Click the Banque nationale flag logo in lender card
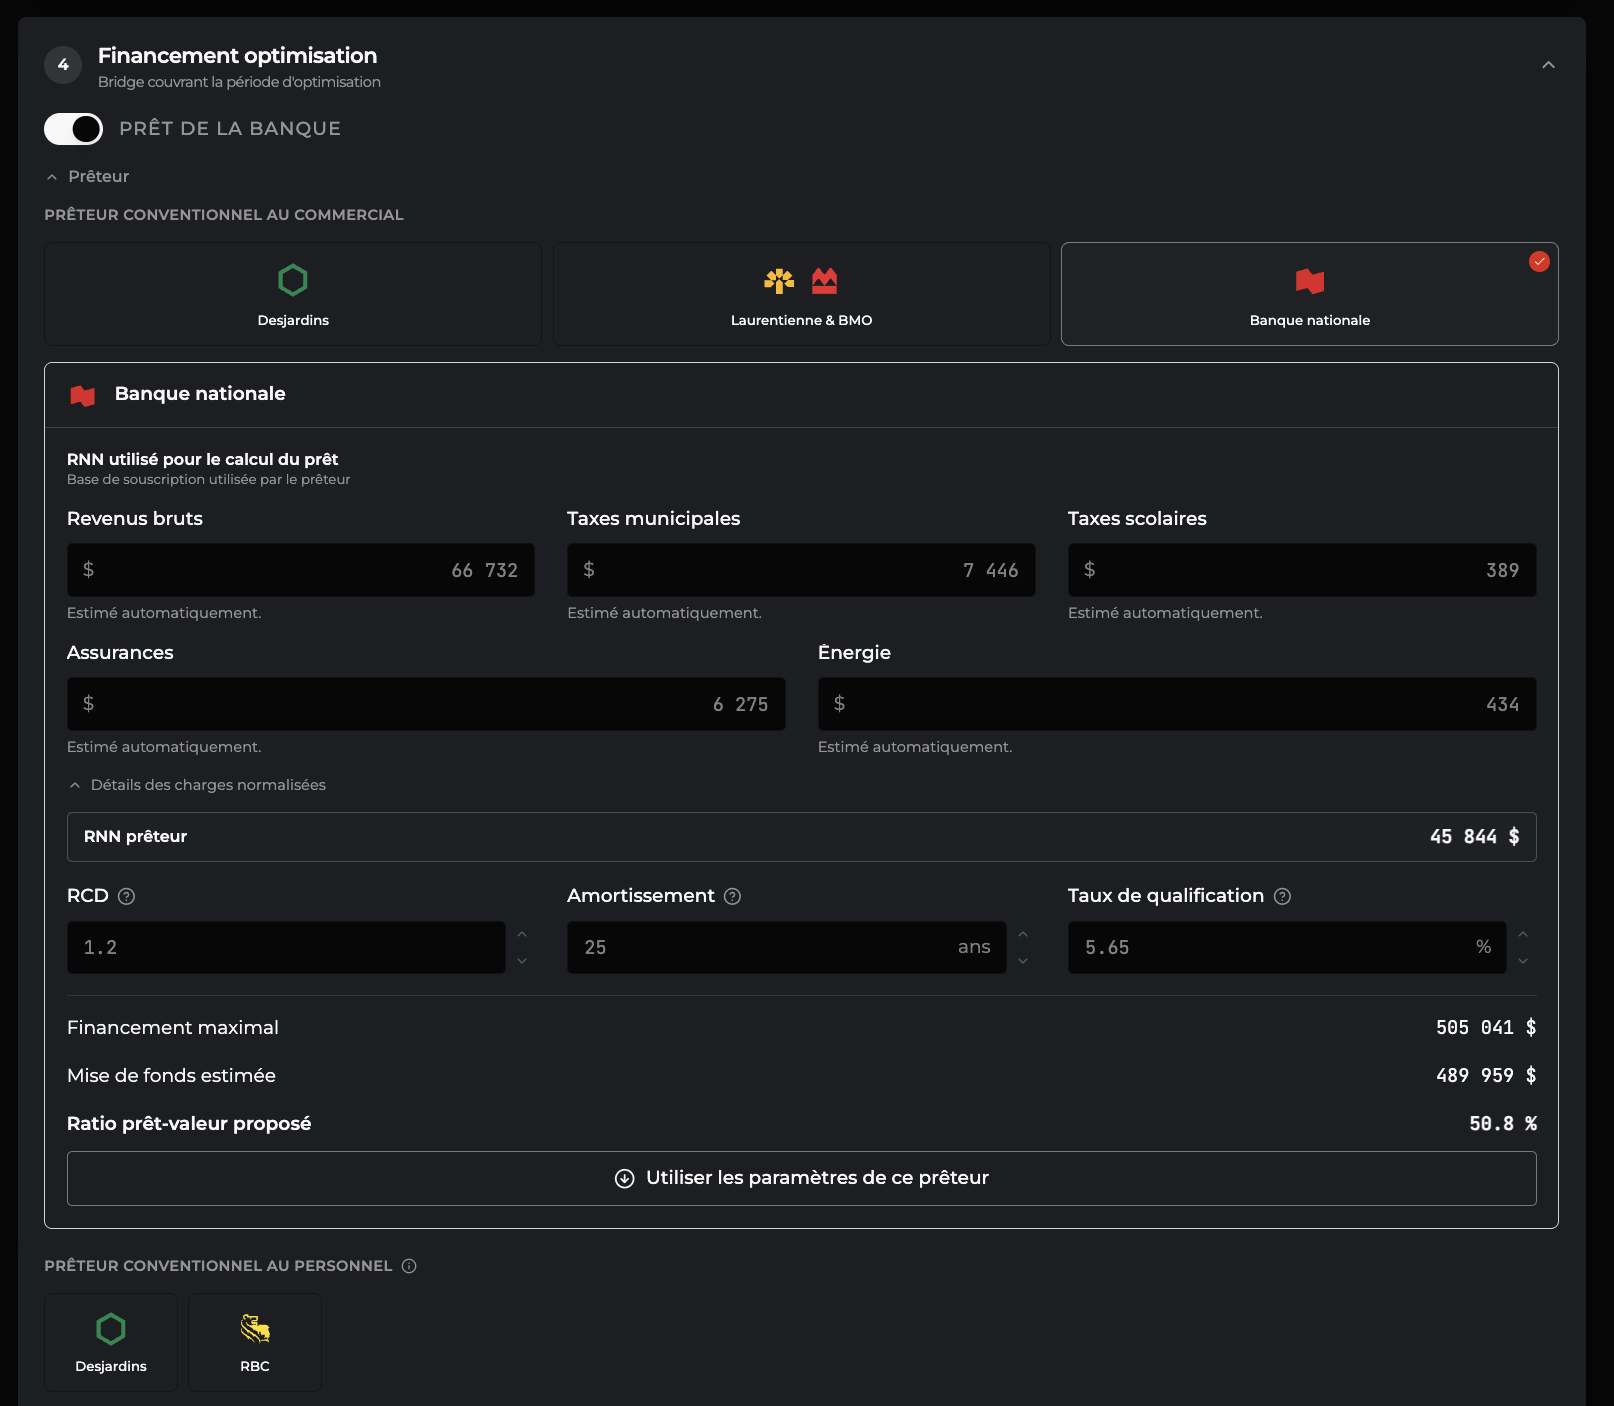Screen dimensions: 1614x1406 tap(1310, 281)
